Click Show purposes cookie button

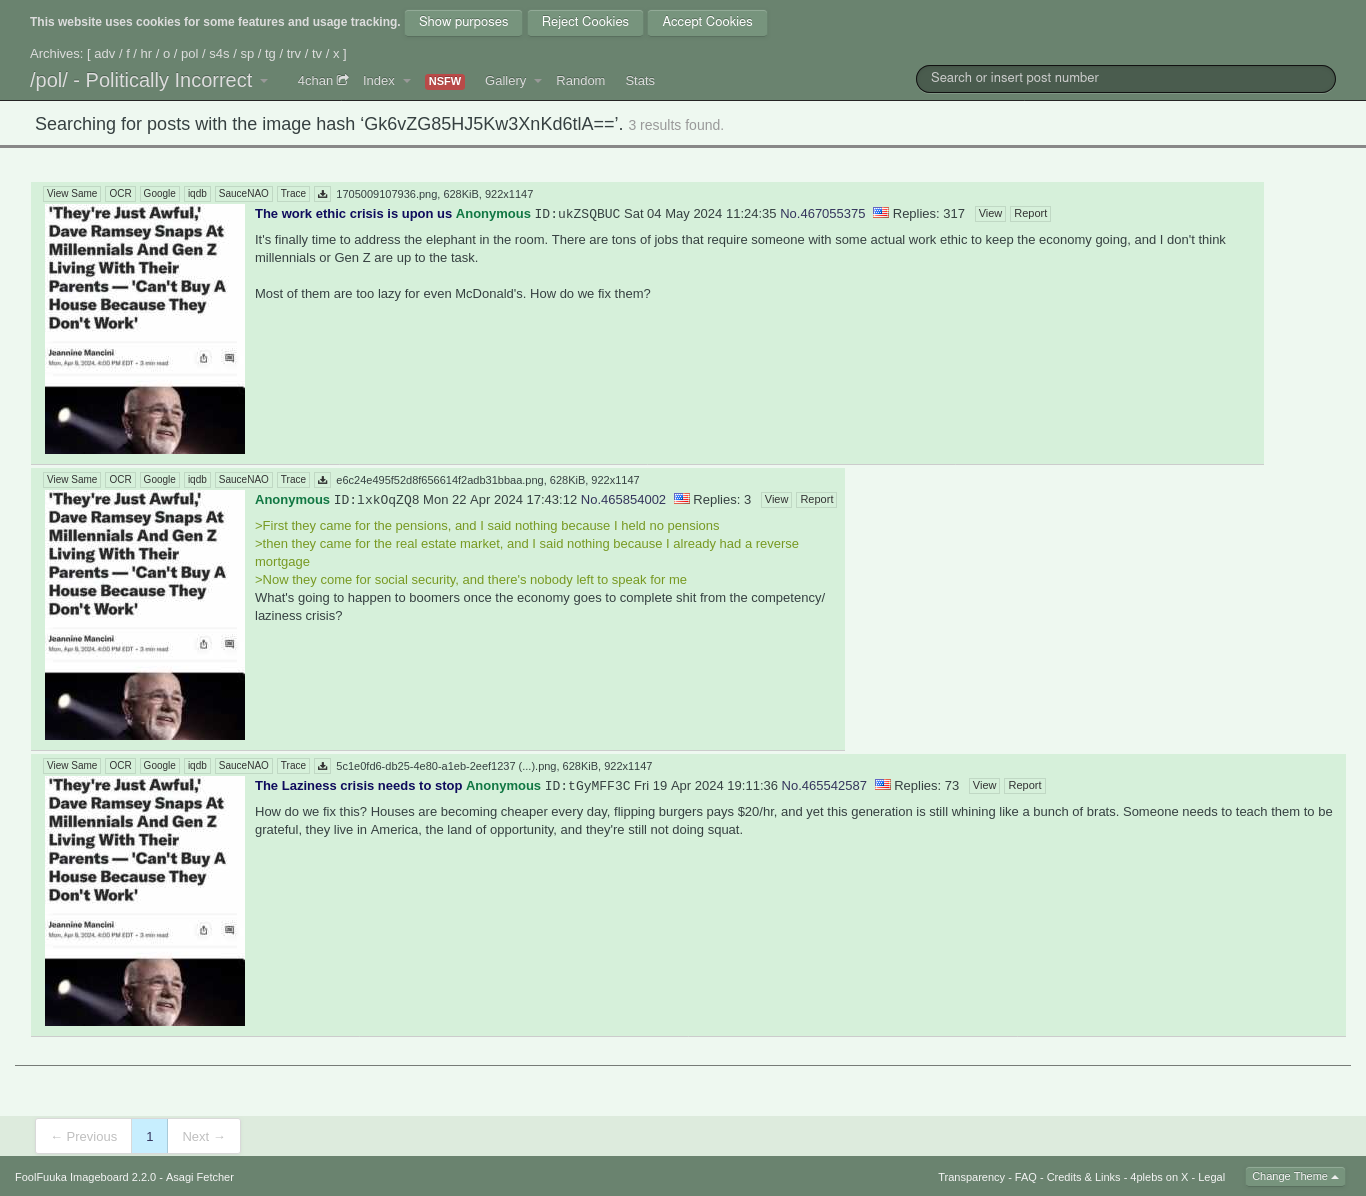(463, 22)
